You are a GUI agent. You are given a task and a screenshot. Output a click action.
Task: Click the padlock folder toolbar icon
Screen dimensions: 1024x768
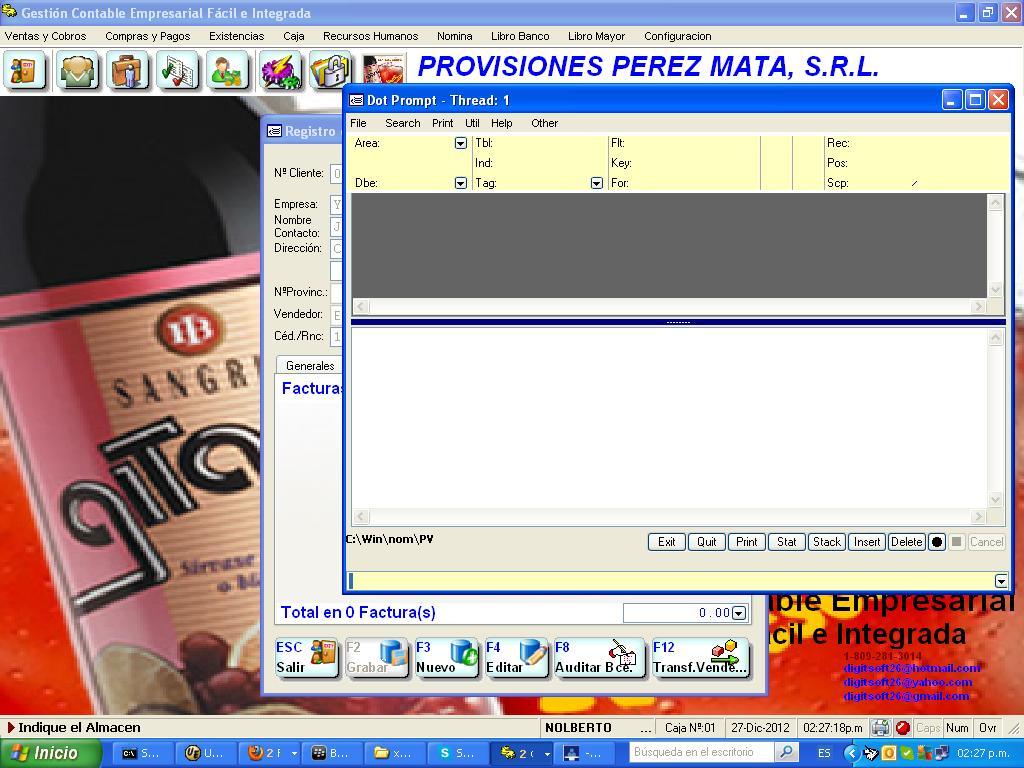click(329, 71)
